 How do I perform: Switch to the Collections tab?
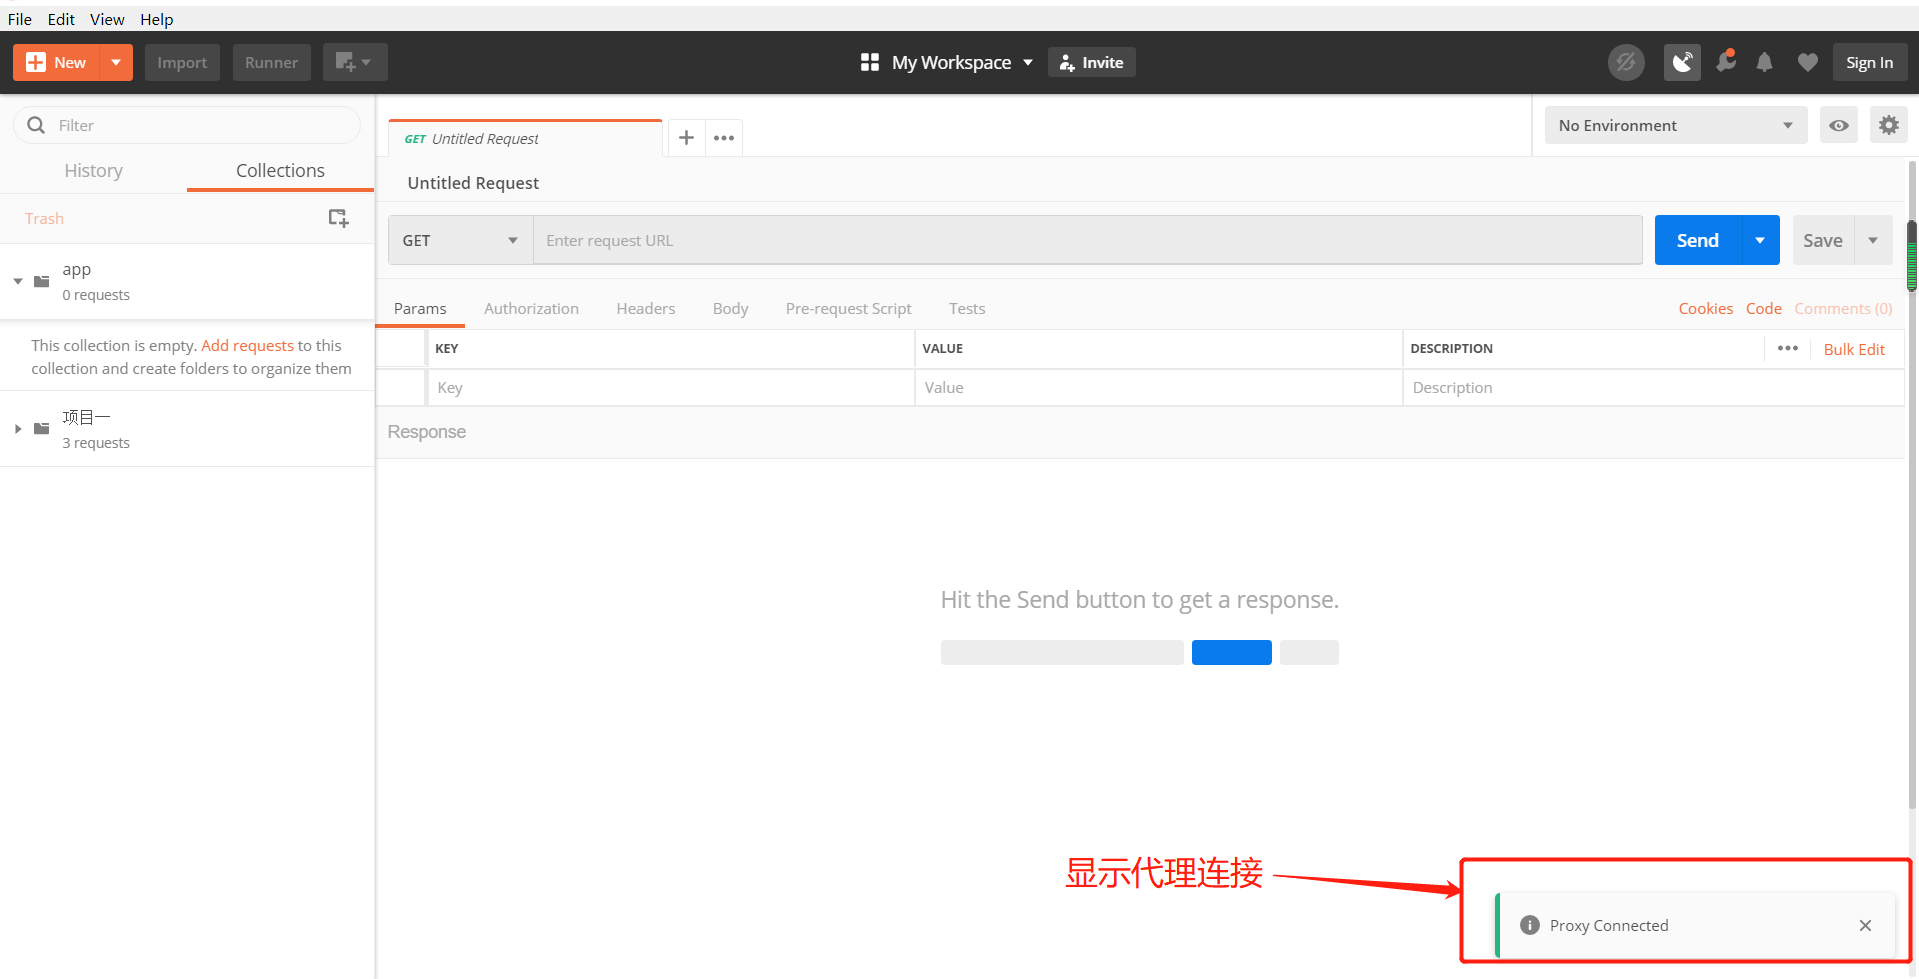tap(280, 171)
